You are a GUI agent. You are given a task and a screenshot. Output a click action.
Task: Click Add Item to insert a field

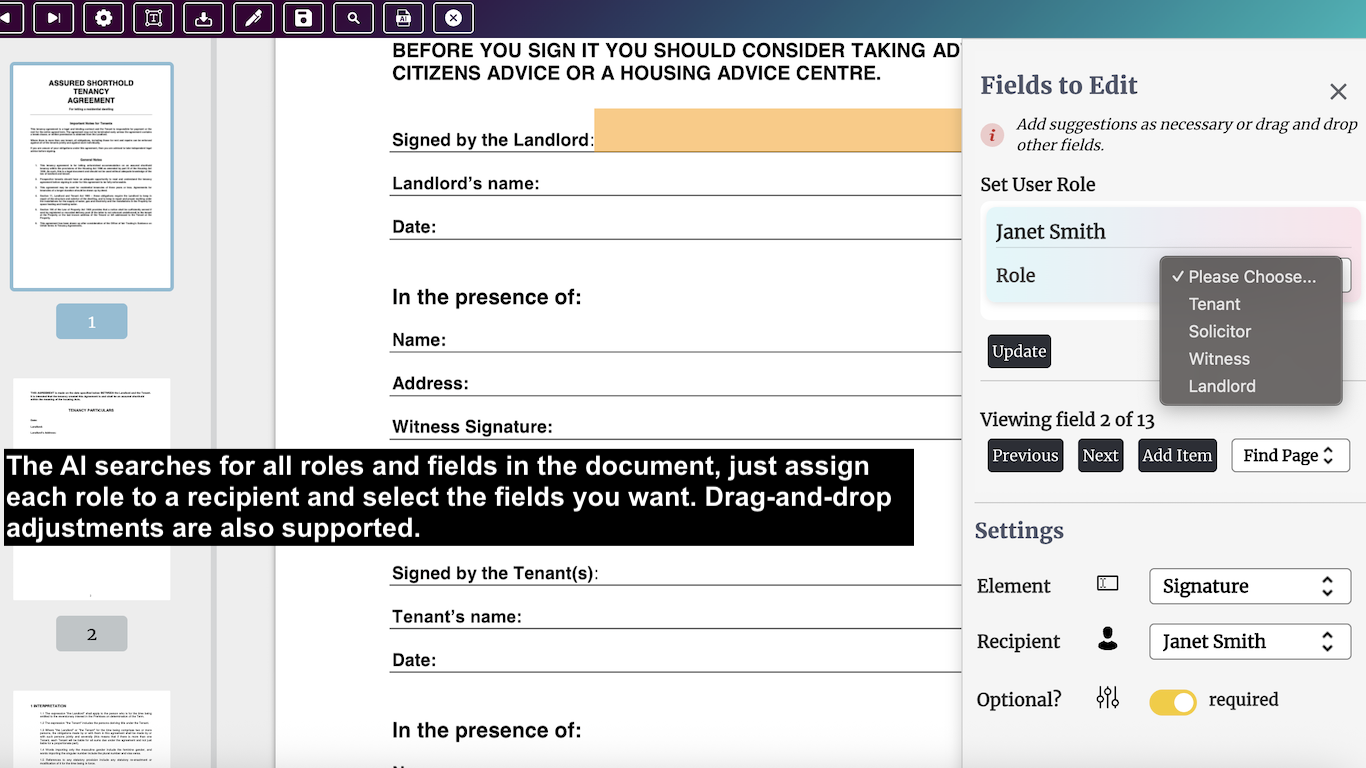pyautogui.click(x=1177, y=455)
